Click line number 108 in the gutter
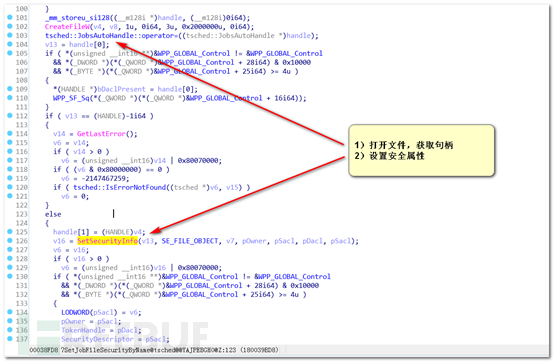Viewport: 554px width, 362px height. tap(22, 80)
